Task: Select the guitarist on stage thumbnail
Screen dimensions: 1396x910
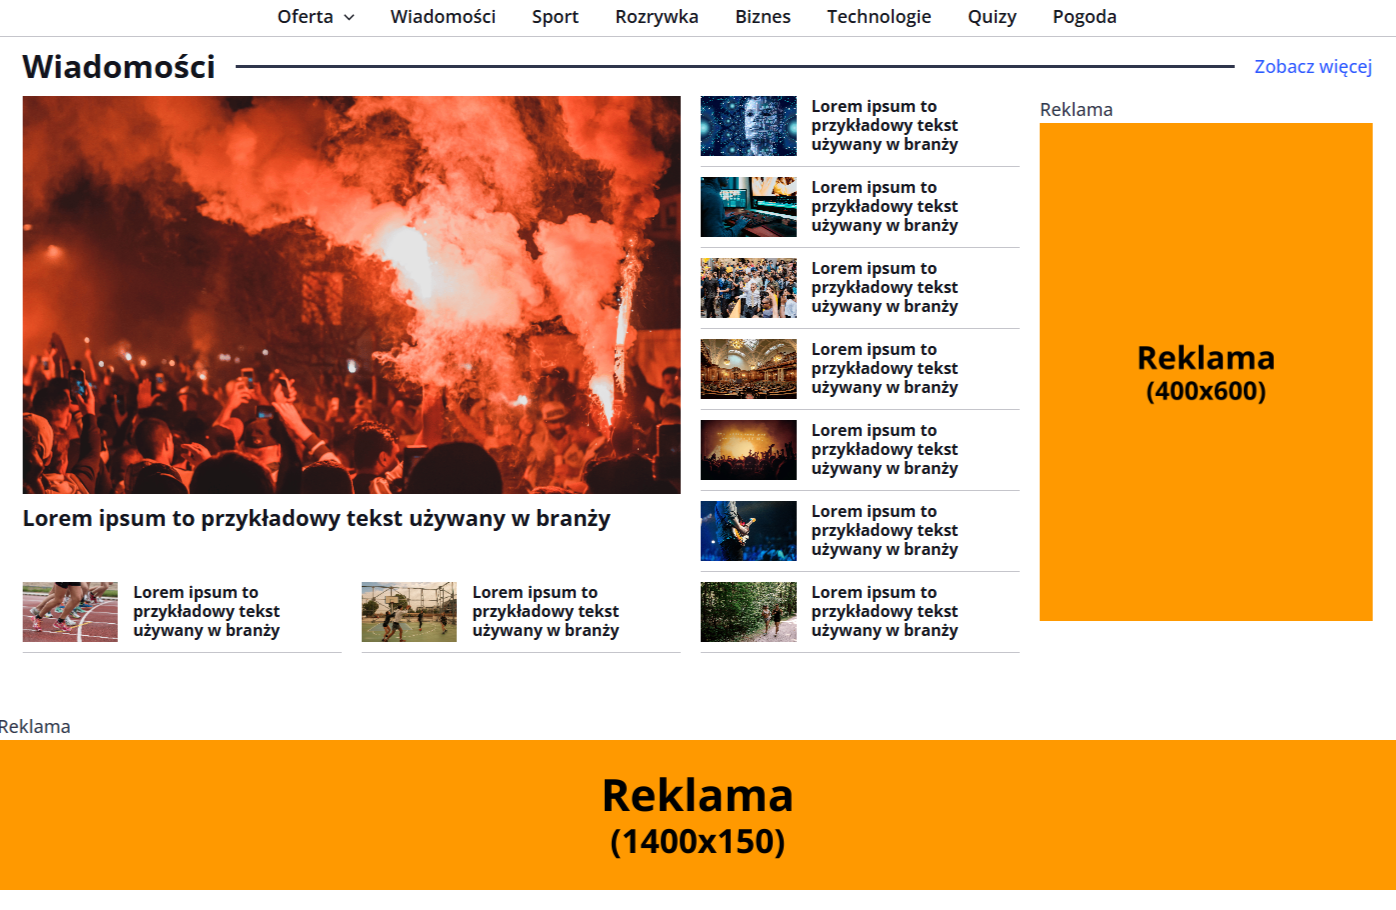Action: pyautogui.click(x=748, y=531)
